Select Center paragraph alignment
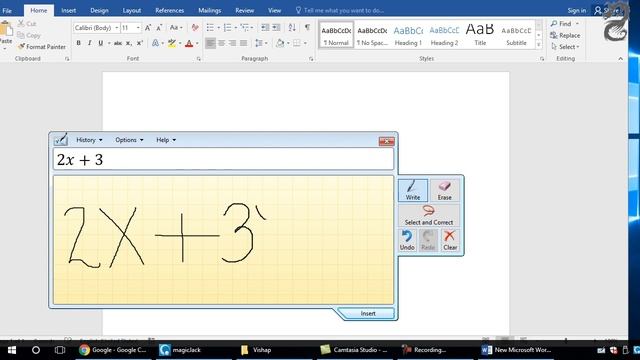The image size is (640, 360). tap(221, 43)
